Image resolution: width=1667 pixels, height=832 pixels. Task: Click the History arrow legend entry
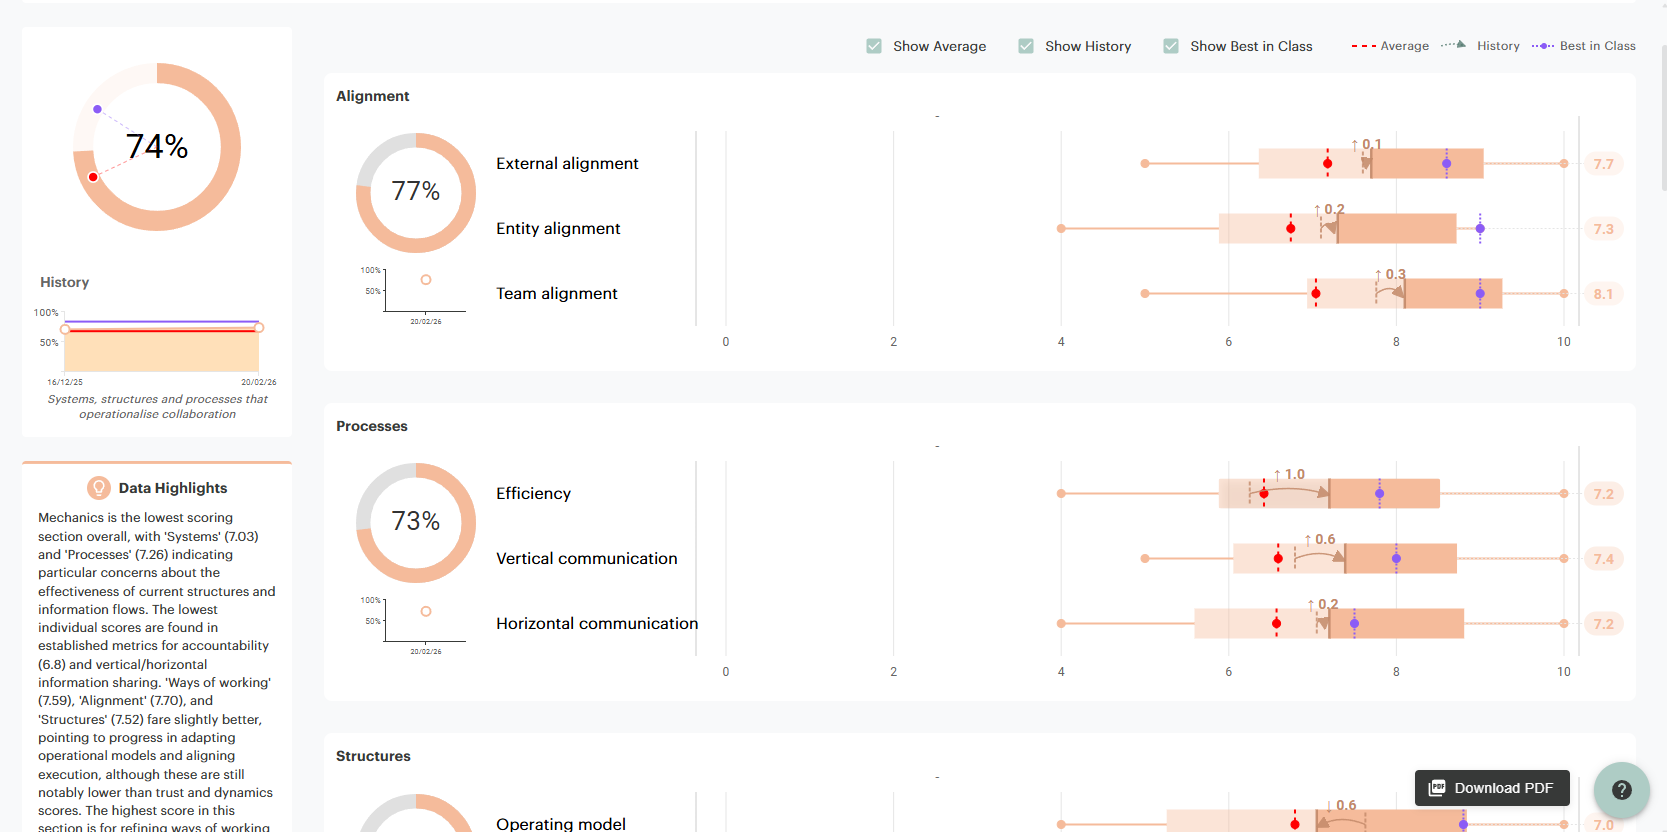(1480, 46)
